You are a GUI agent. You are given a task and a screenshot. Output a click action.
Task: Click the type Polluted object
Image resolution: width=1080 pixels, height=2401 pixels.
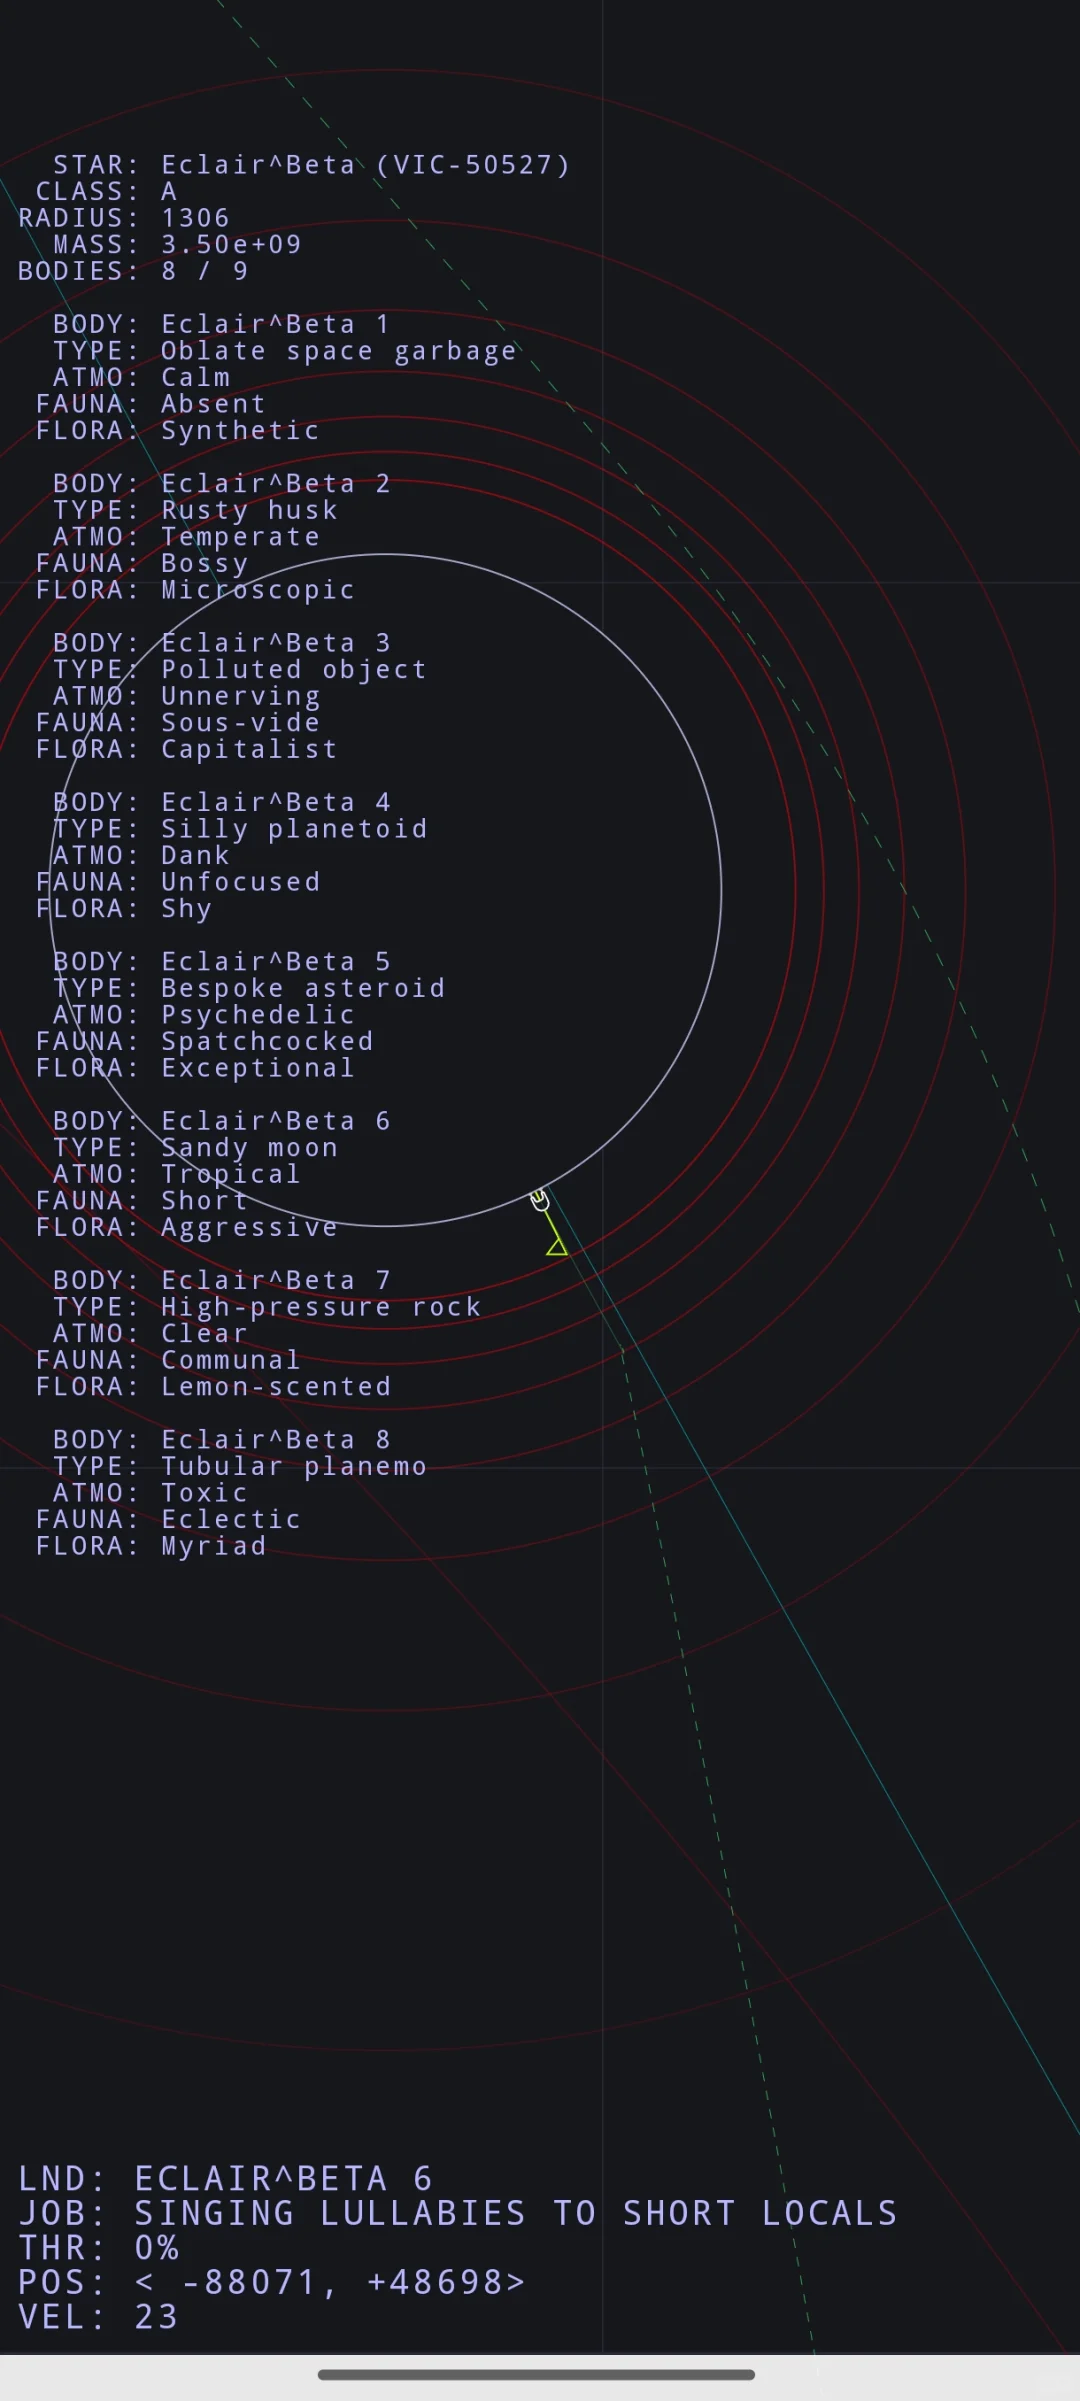[x=294, y=670]
